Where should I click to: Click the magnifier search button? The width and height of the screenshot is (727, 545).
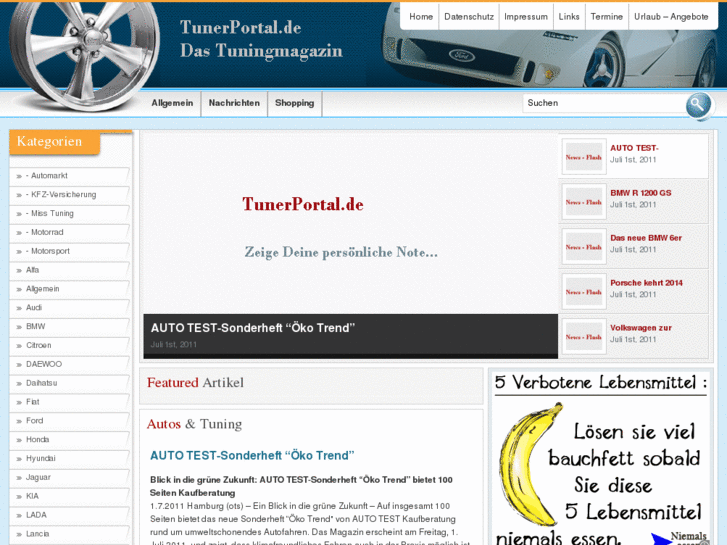(x=698, y=105)
